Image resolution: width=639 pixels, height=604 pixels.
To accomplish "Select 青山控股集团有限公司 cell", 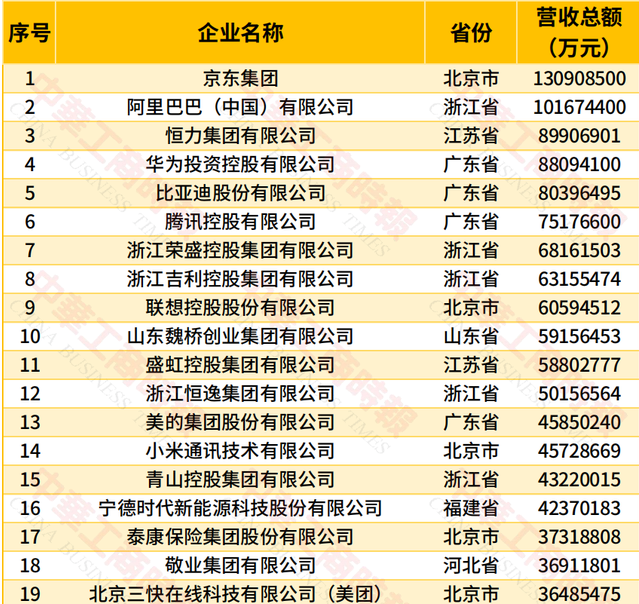I will (240, 480).
